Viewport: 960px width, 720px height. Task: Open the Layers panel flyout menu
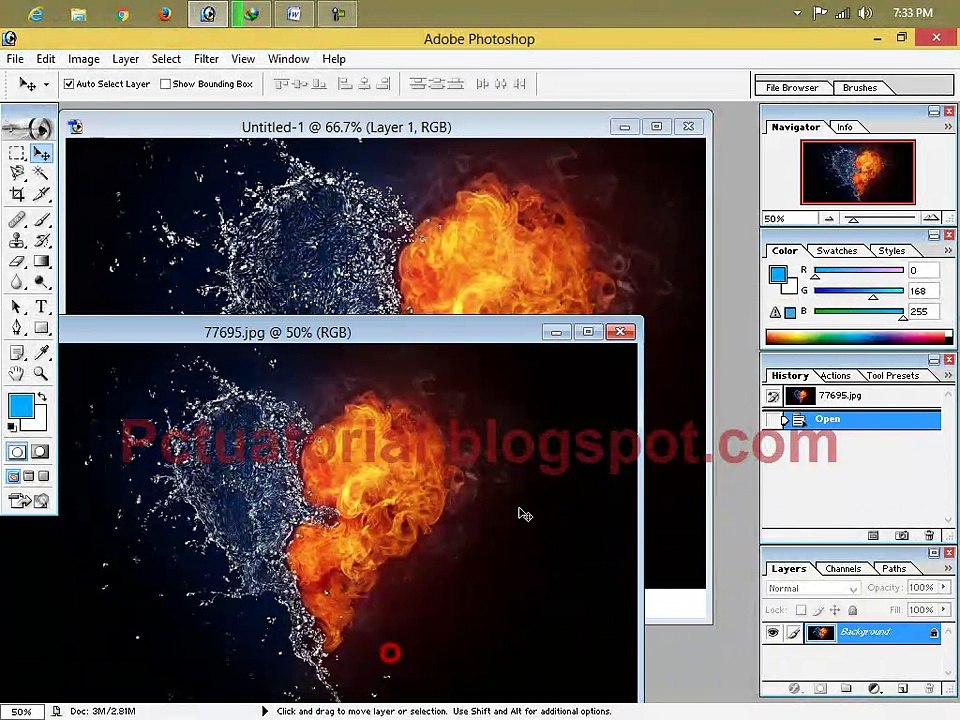[x=948, y=568]
